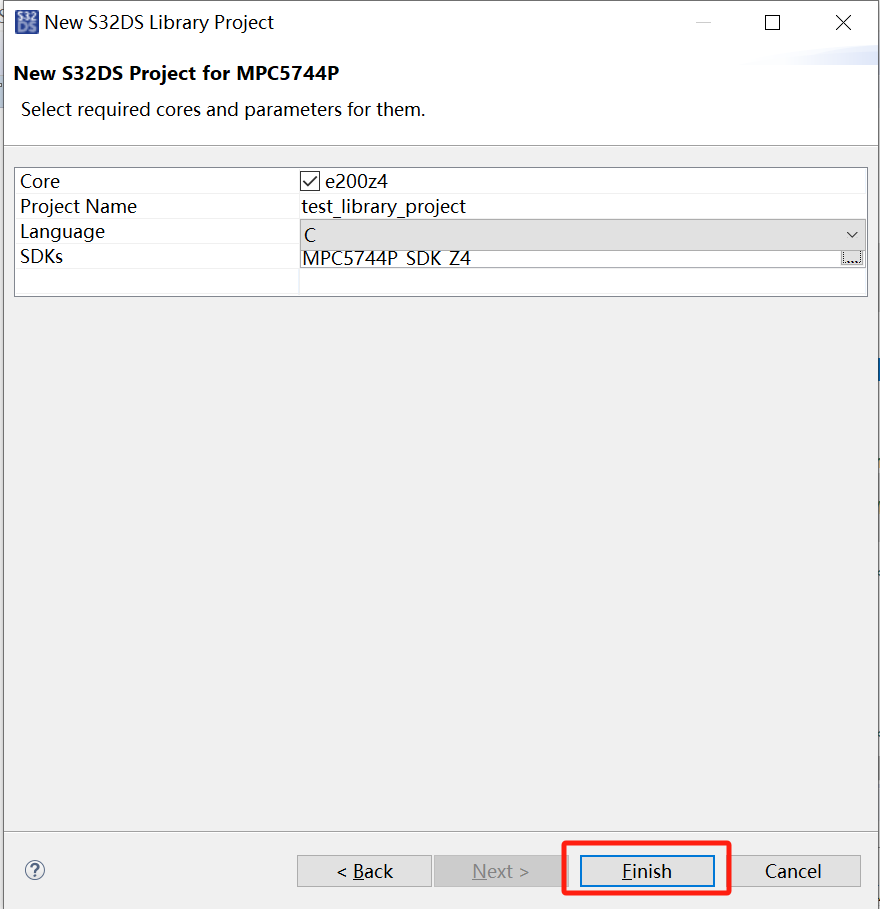This screenshot has height=909, width=880.
Task: Click the disabled Next button
Action: [500, 871]
